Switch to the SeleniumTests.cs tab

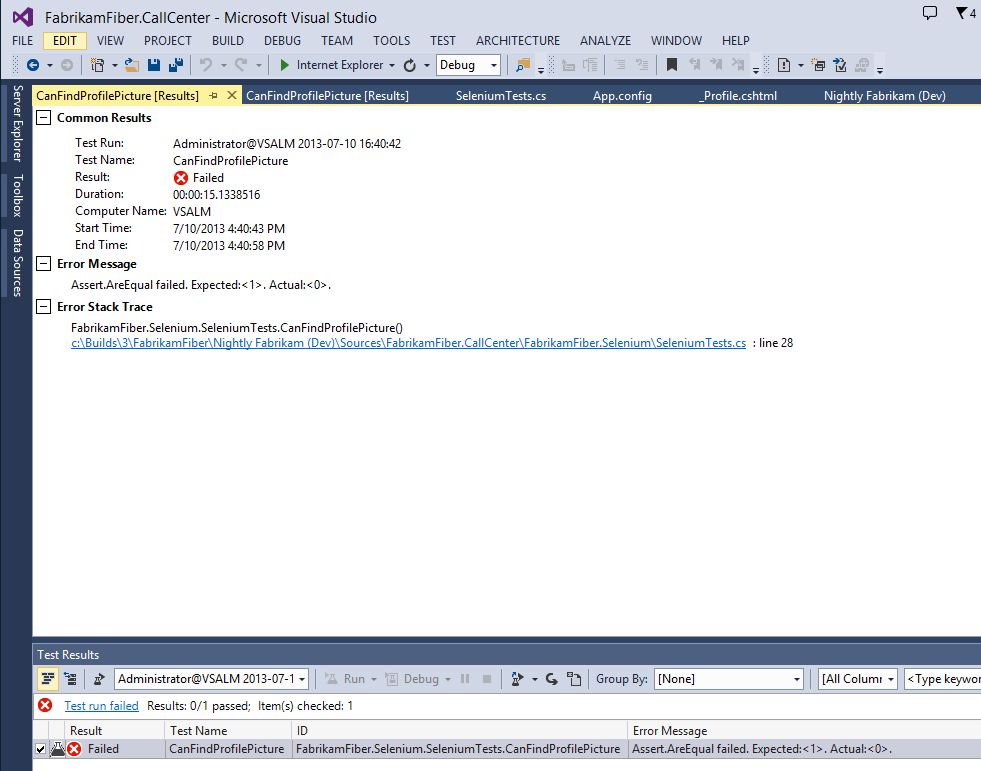pos(501,96)
